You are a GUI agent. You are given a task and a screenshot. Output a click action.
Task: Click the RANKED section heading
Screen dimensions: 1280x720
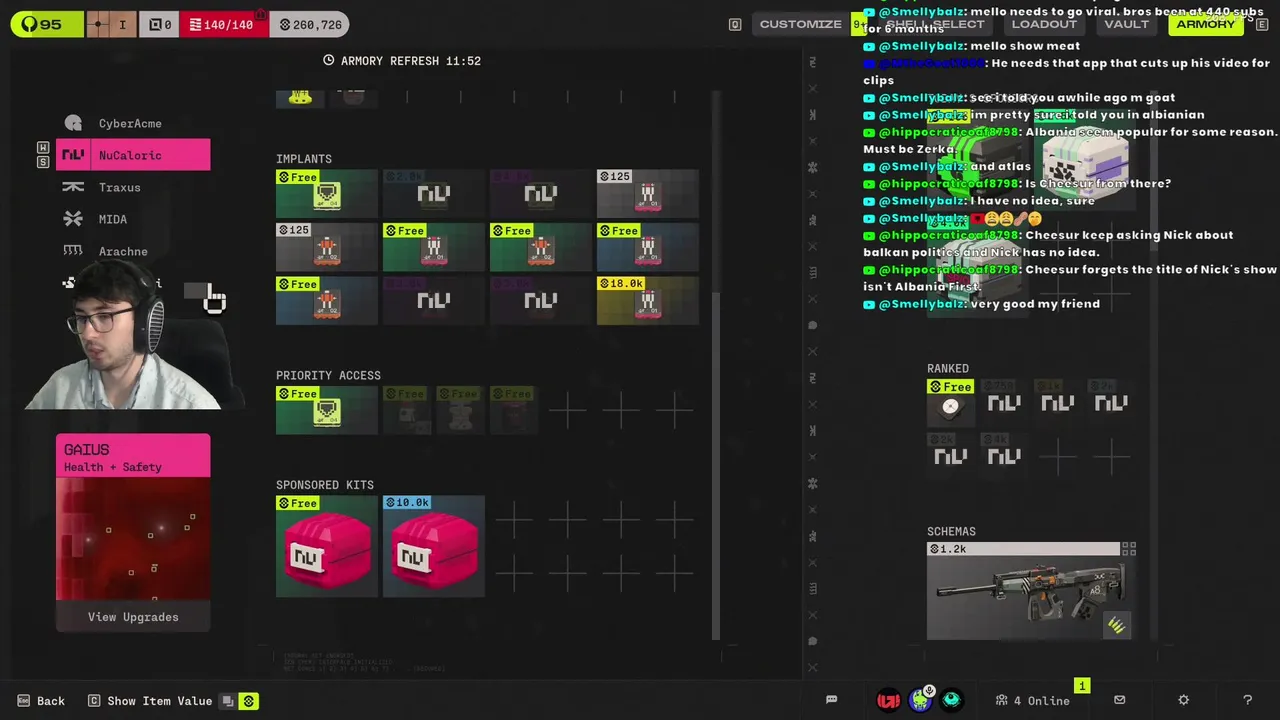coord(948,369)
